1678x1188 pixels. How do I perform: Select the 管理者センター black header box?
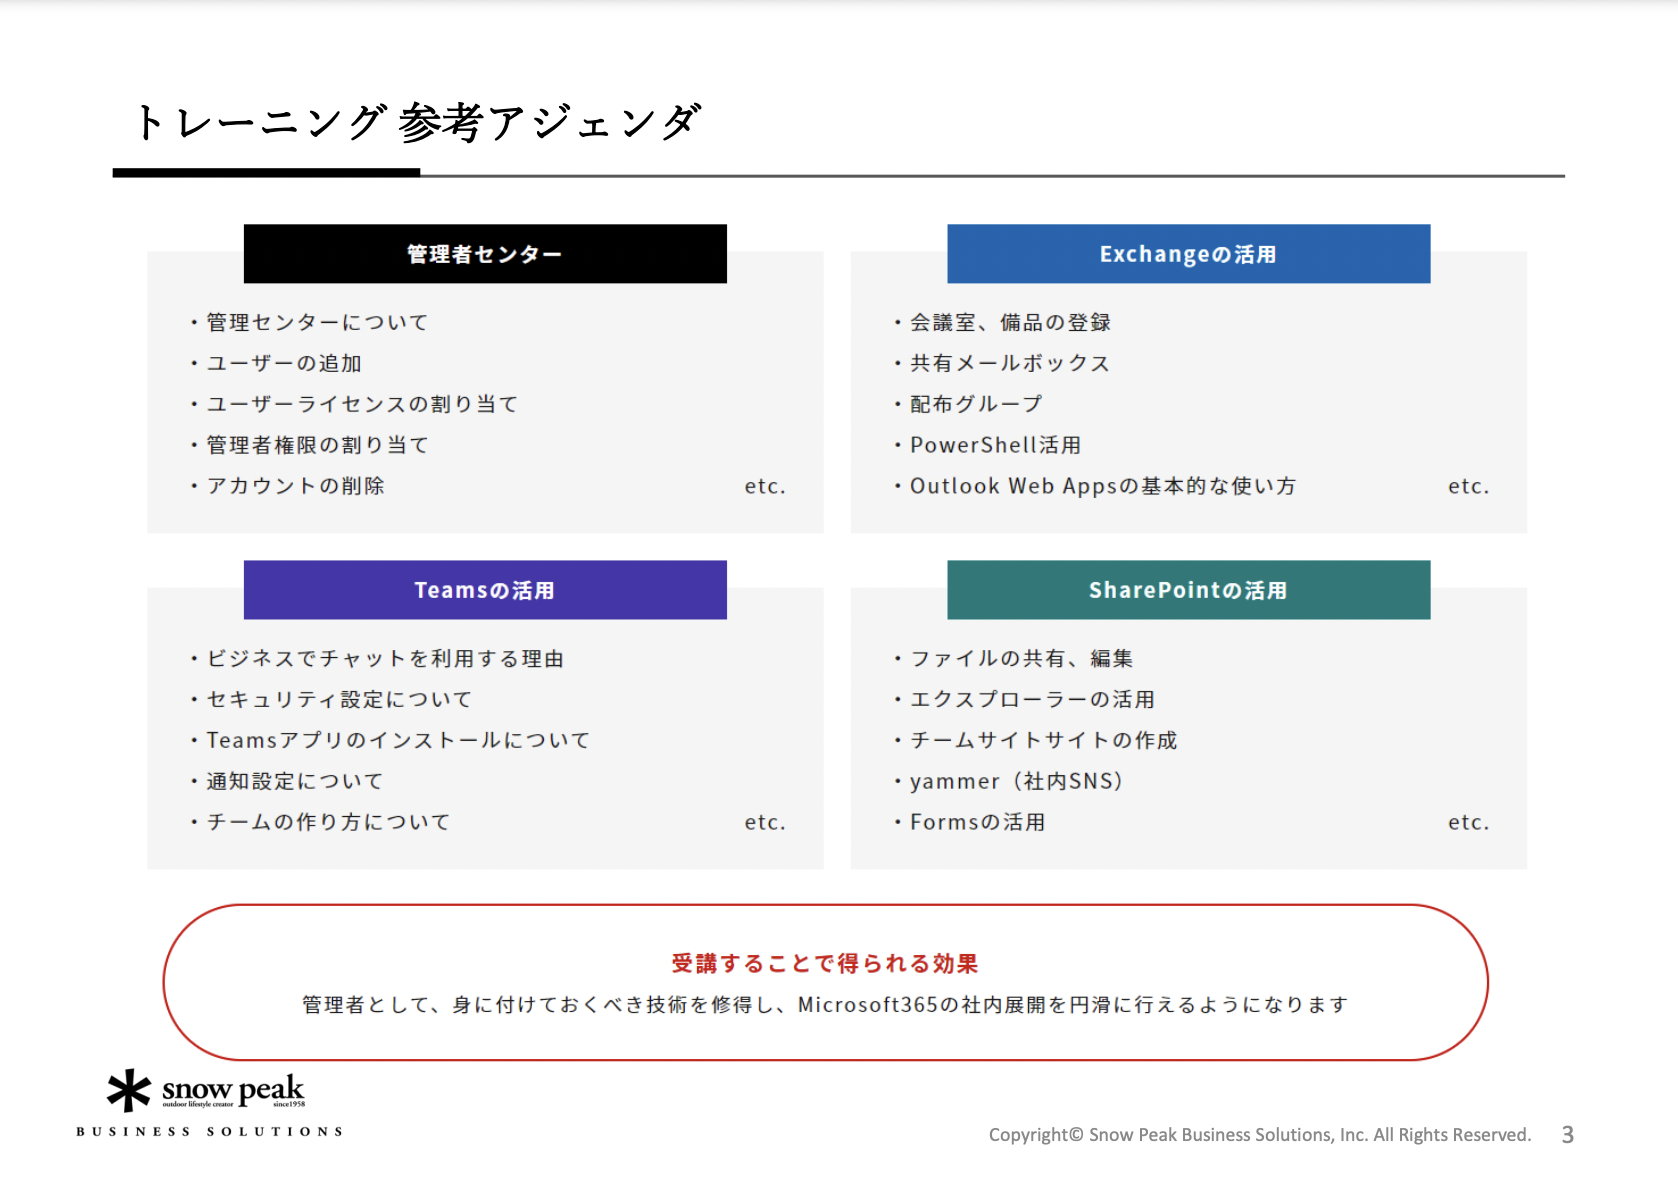[x=485, y=254]
